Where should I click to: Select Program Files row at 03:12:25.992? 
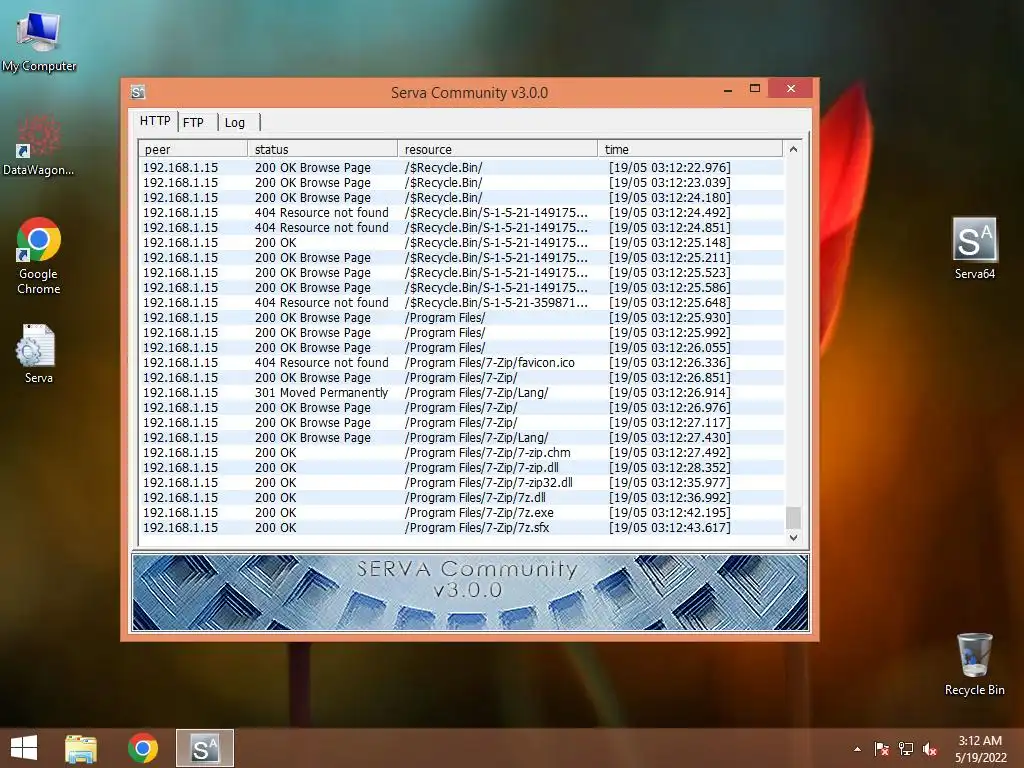pos(462,332)
